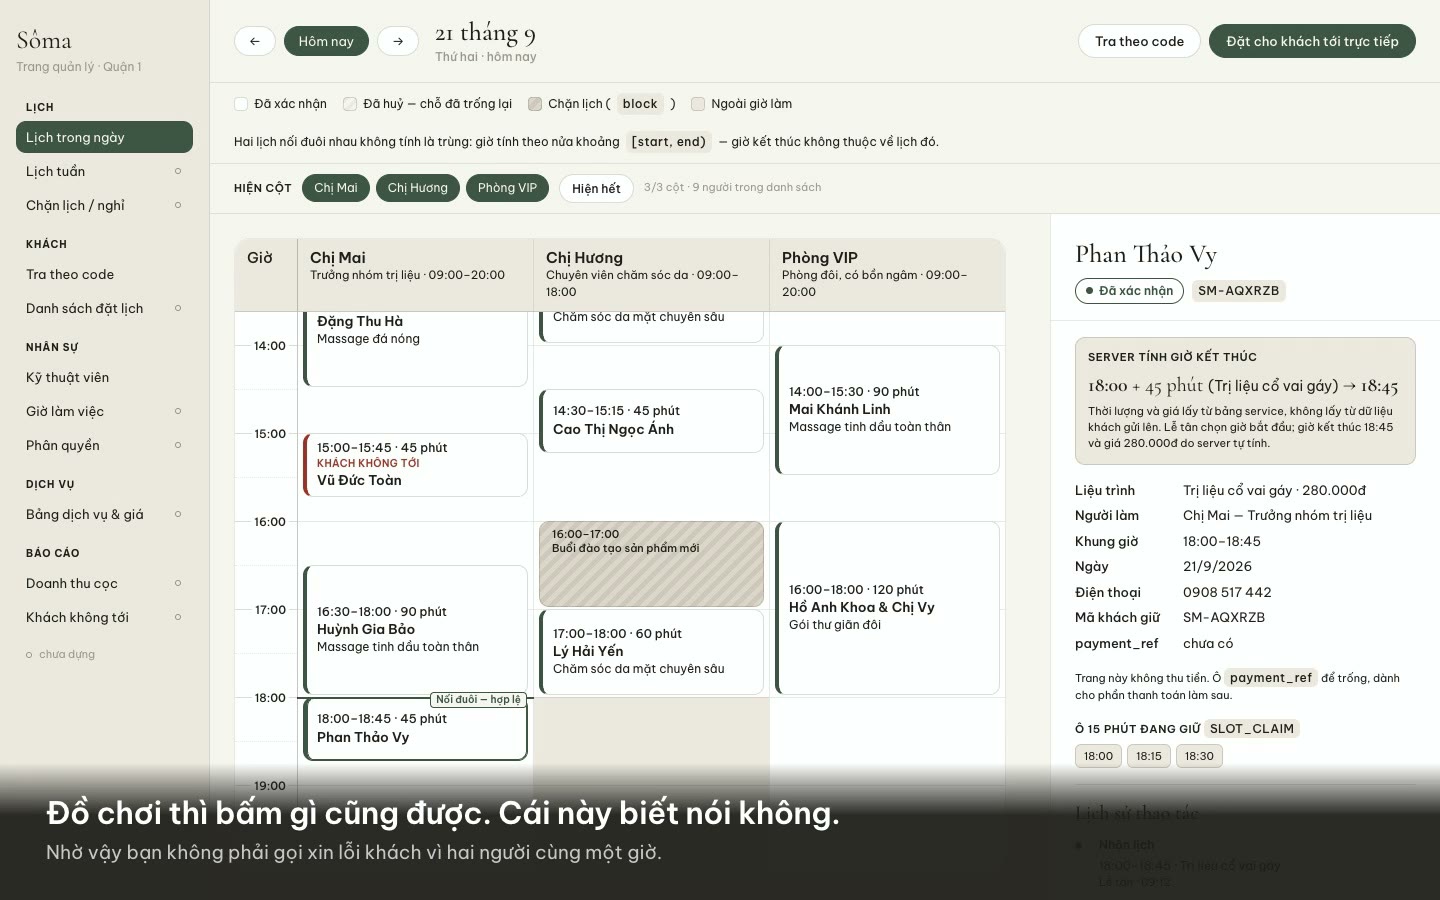Toggle the Ngoài giờ làm checkbox
Screen dimensions: 1440x900
[x=698, y=103]
